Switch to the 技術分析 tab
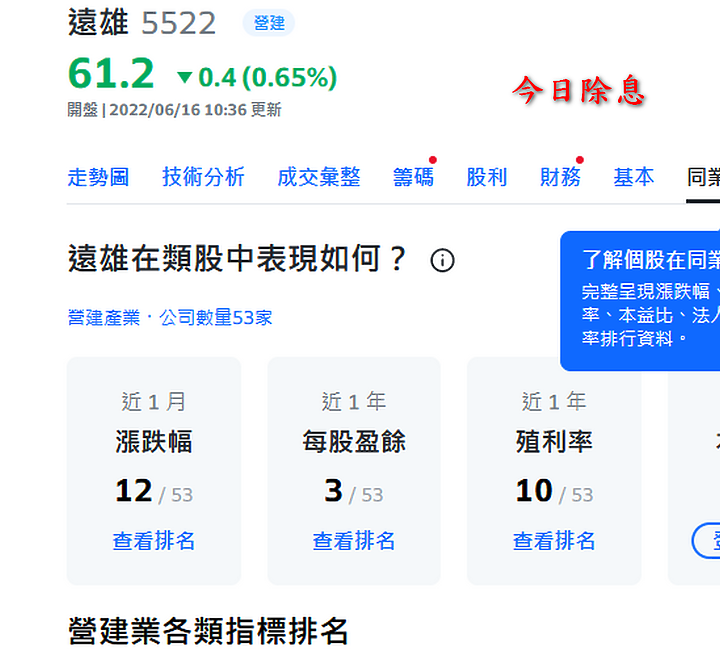Screen dimensions: 720x652 coord(203,177)
